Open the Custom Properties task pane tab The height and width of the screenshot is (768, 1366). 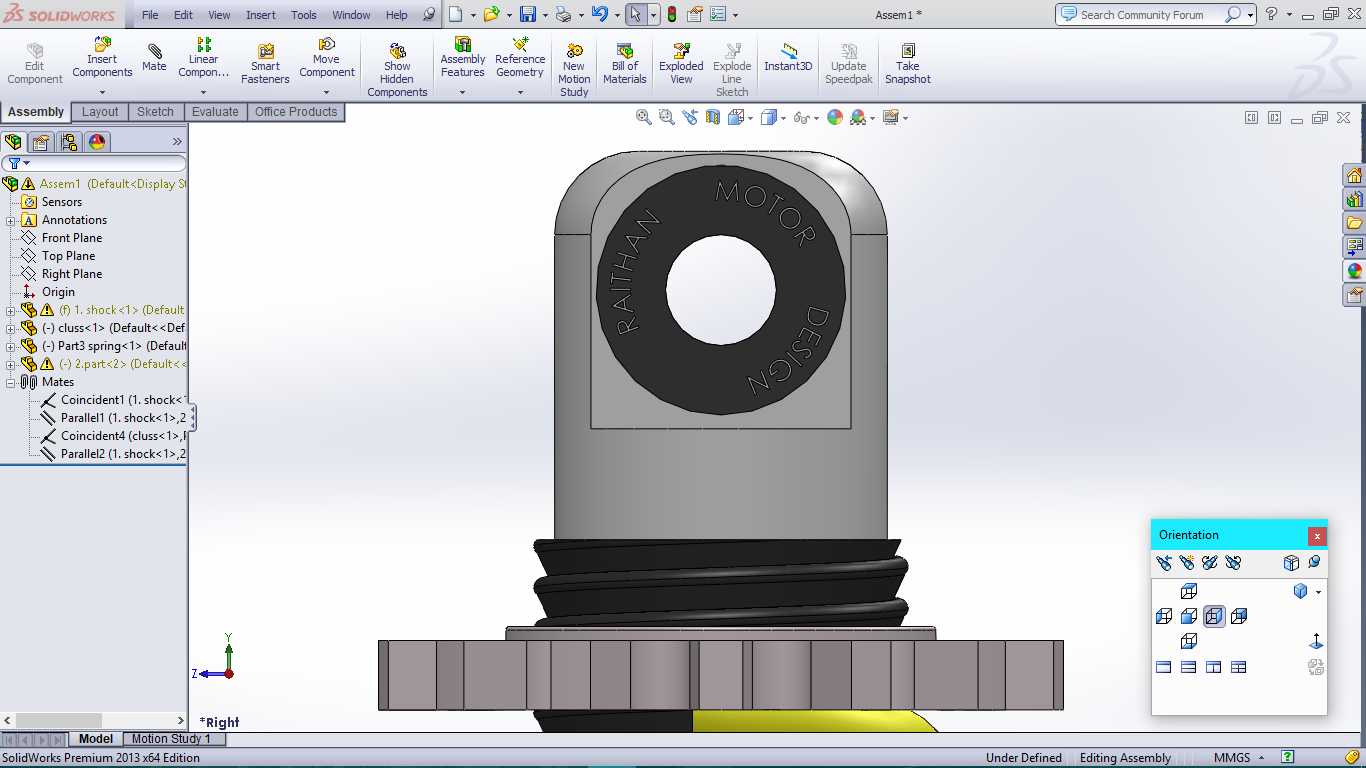[1355, 295]
